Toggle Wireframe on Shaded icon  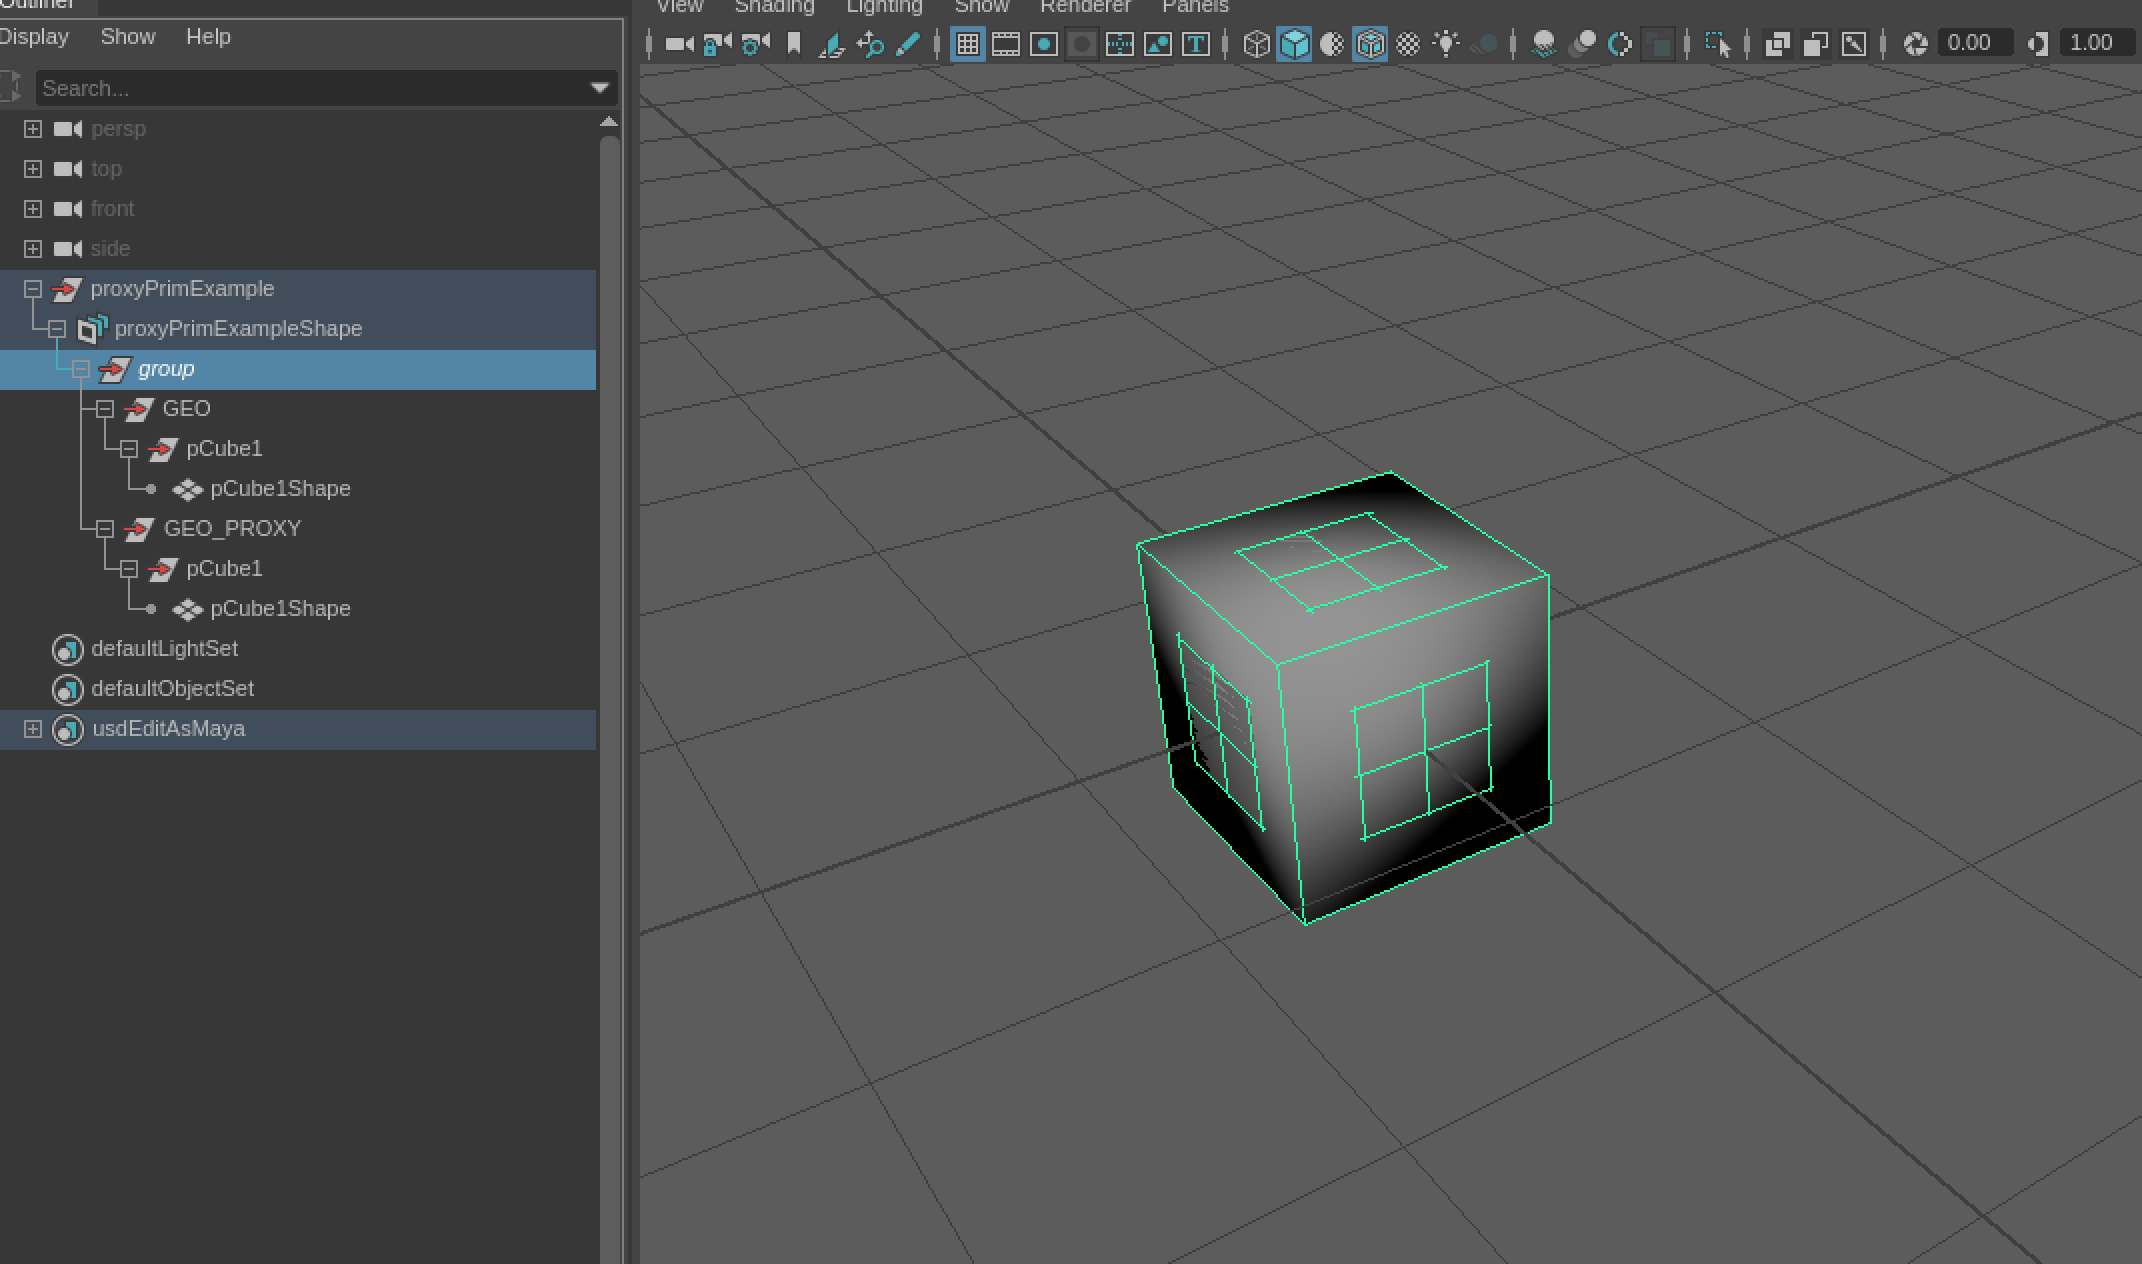1370,44
